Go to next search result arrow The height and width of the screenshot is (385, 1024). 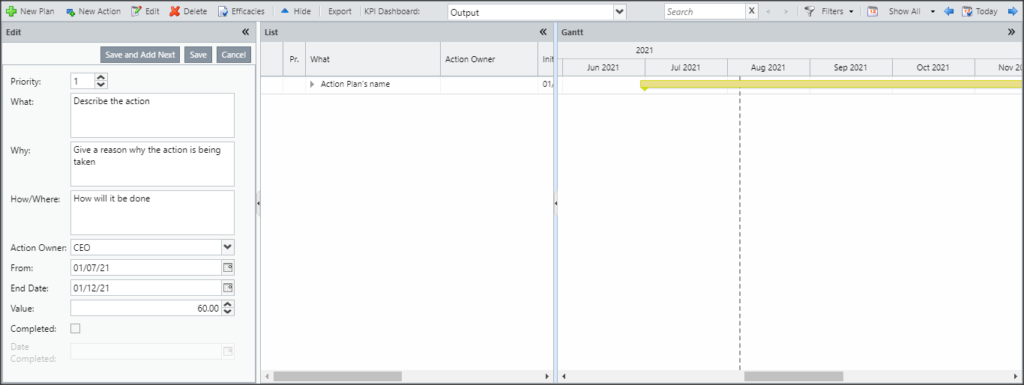click(x=786, y=12)
